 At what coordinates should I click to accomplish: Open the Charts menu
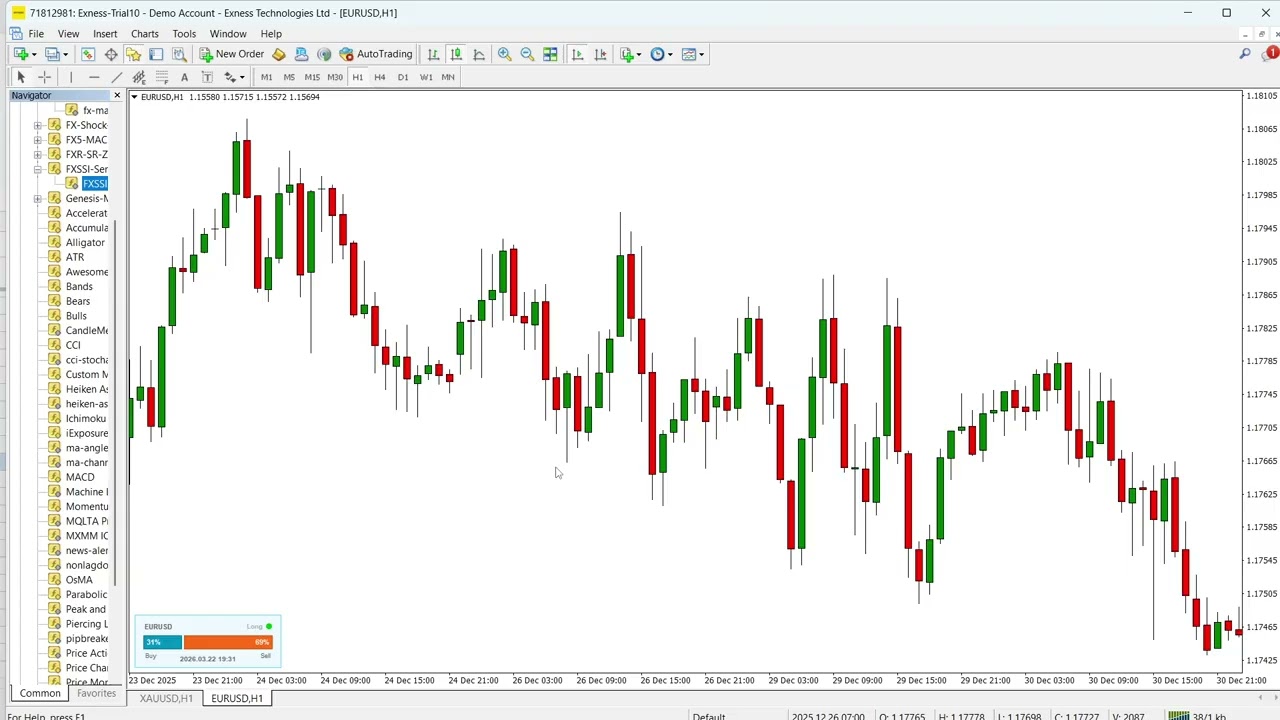click(x=144, y=34)
